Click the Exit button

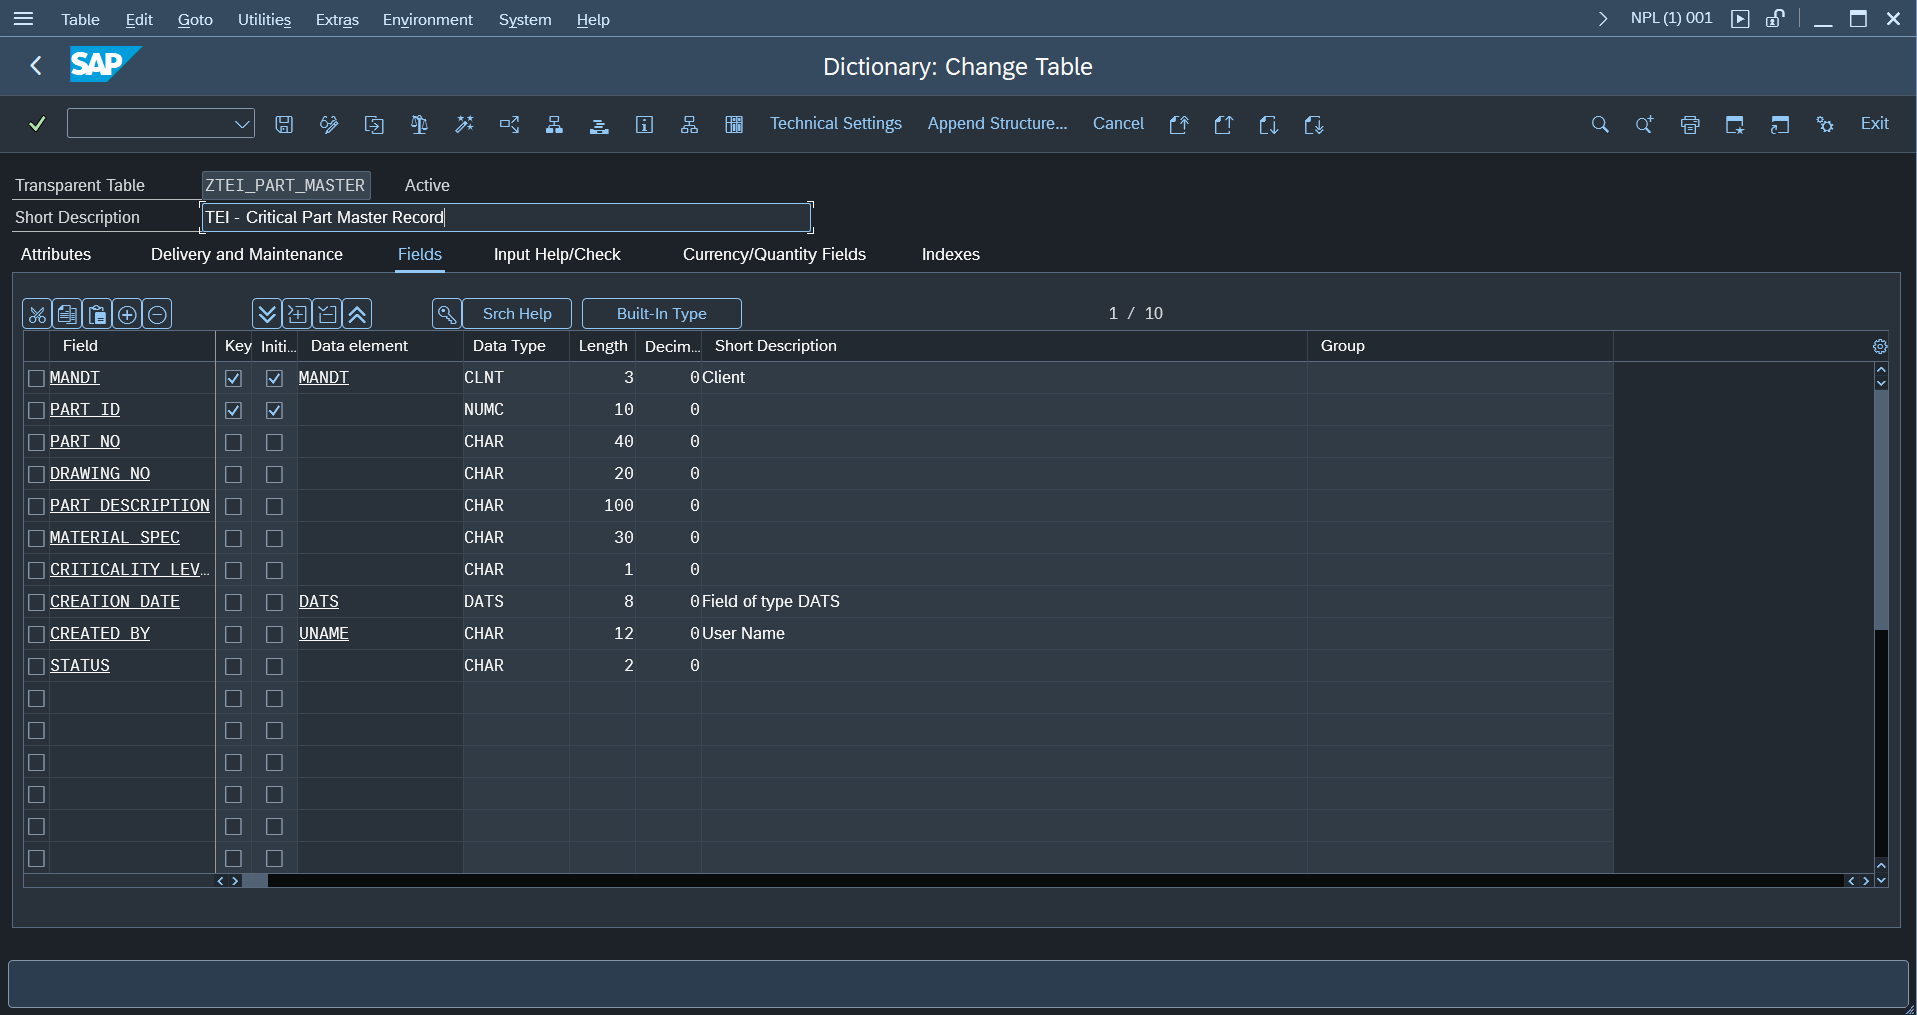[x=1874, y=124]
